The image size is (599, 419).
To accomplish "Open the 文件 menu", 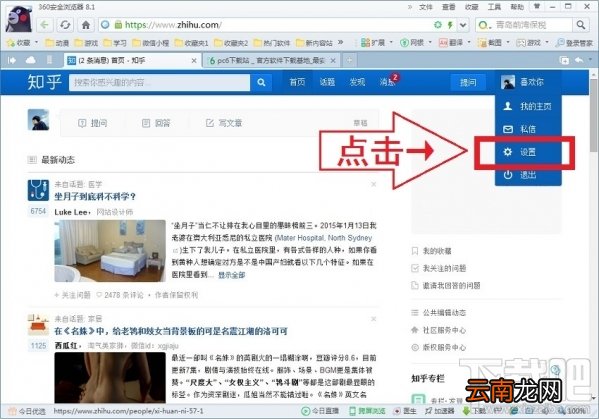I will click(x=426, y=7).
